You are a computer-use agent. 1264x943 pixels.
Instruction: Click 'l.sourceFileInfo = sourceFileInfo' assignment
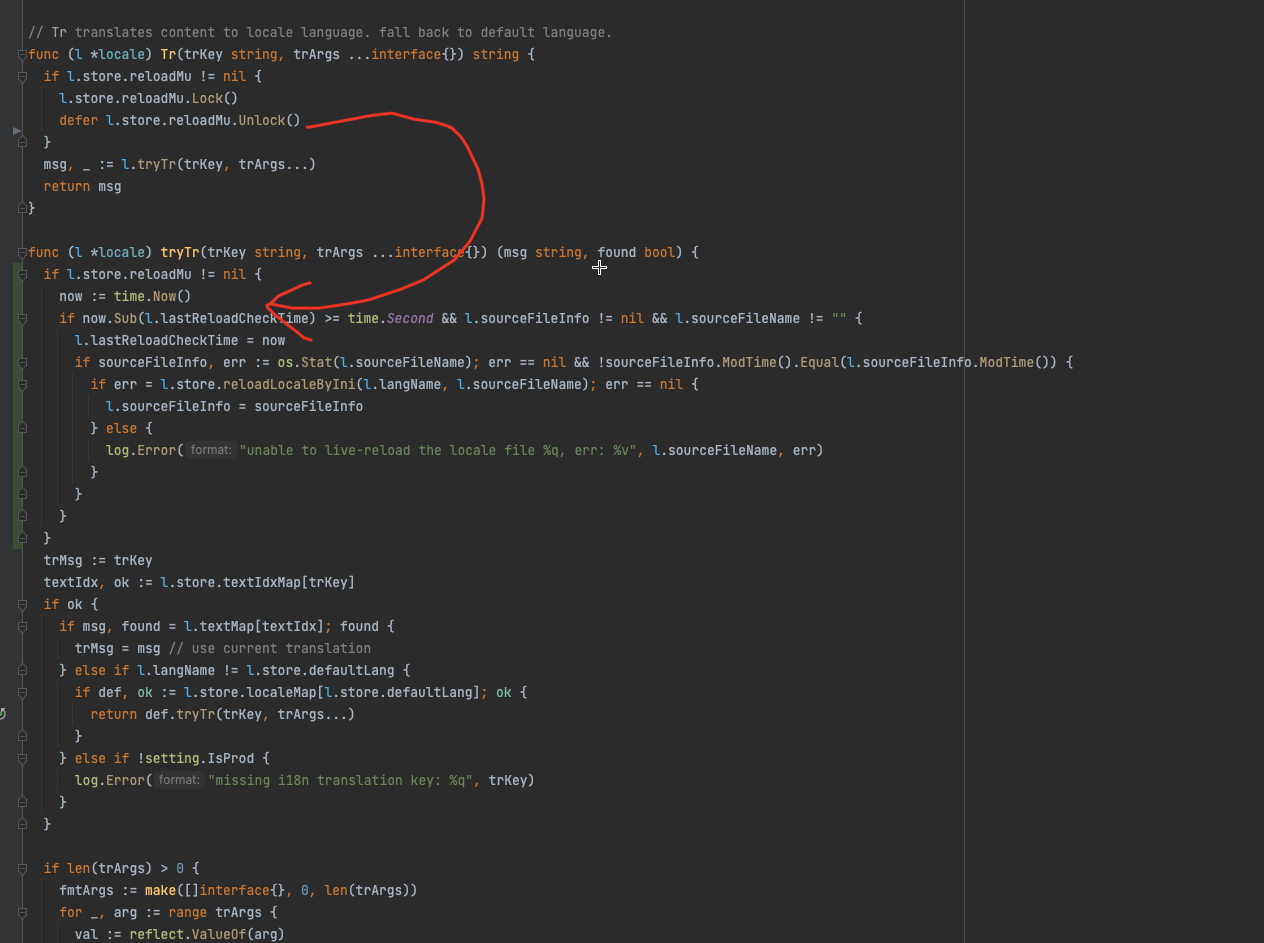pyautogui.click(x=234, y=406)
